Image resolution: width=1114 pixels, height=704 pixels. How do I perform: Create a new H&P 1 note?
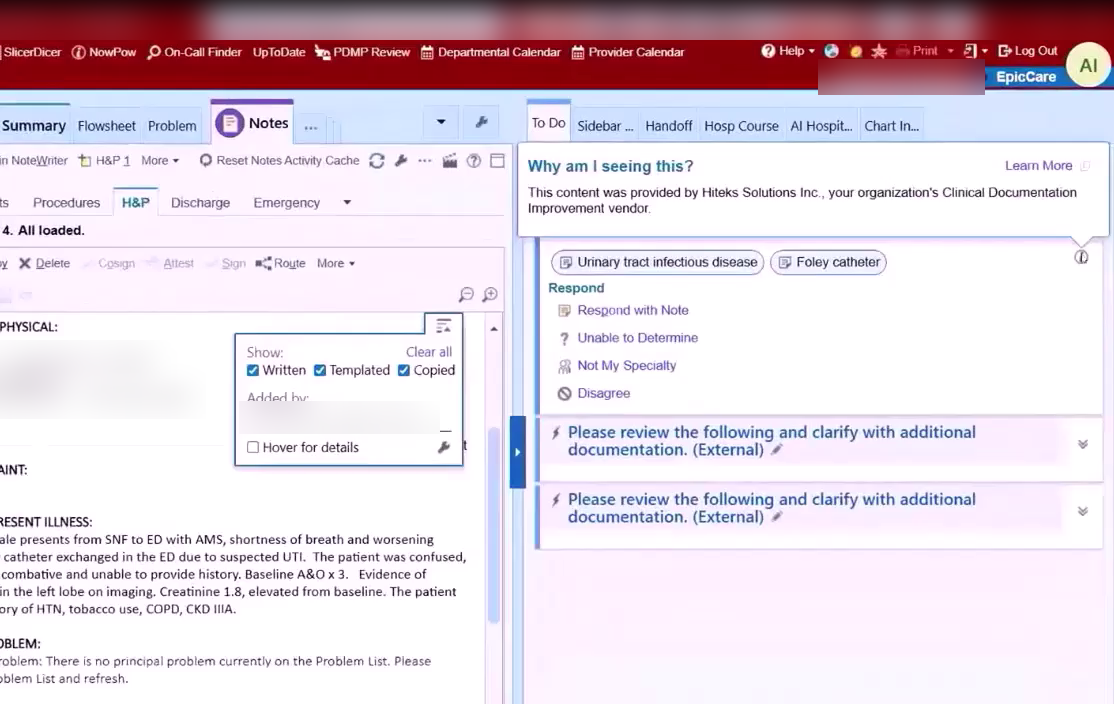[104, 161]
